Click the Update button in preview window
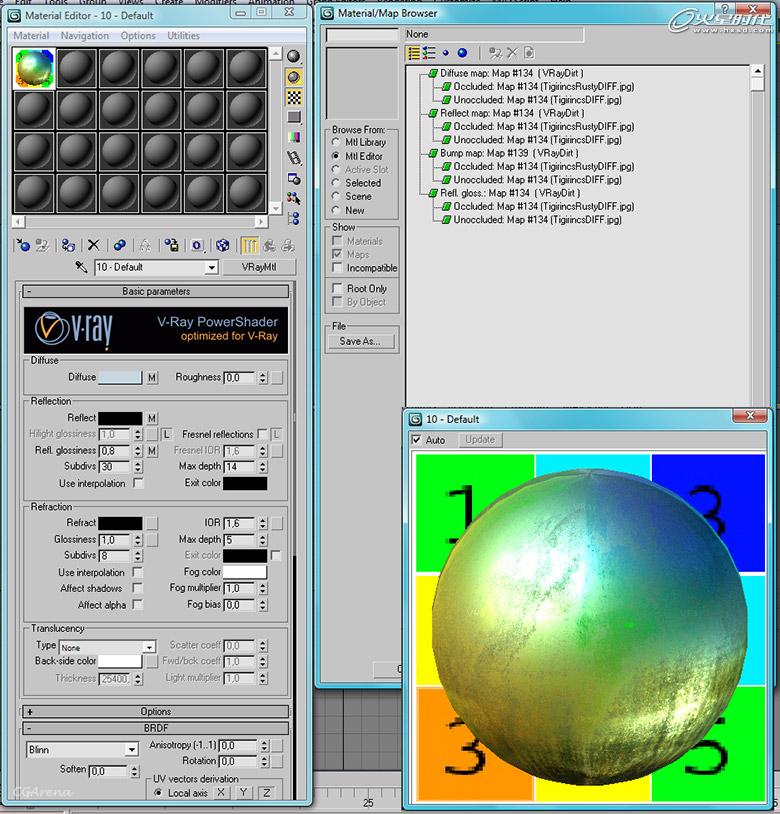 (x=480, y=440)
